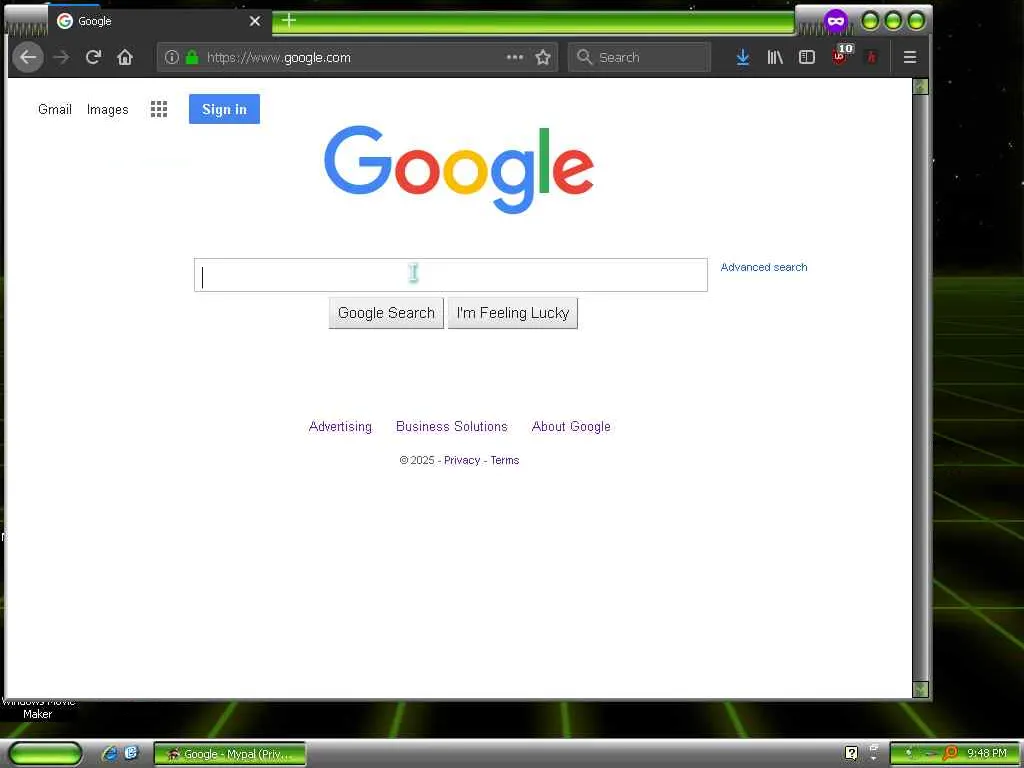The image size is (1024, 768).
Task: Close the Google tab
Action: 255,21
